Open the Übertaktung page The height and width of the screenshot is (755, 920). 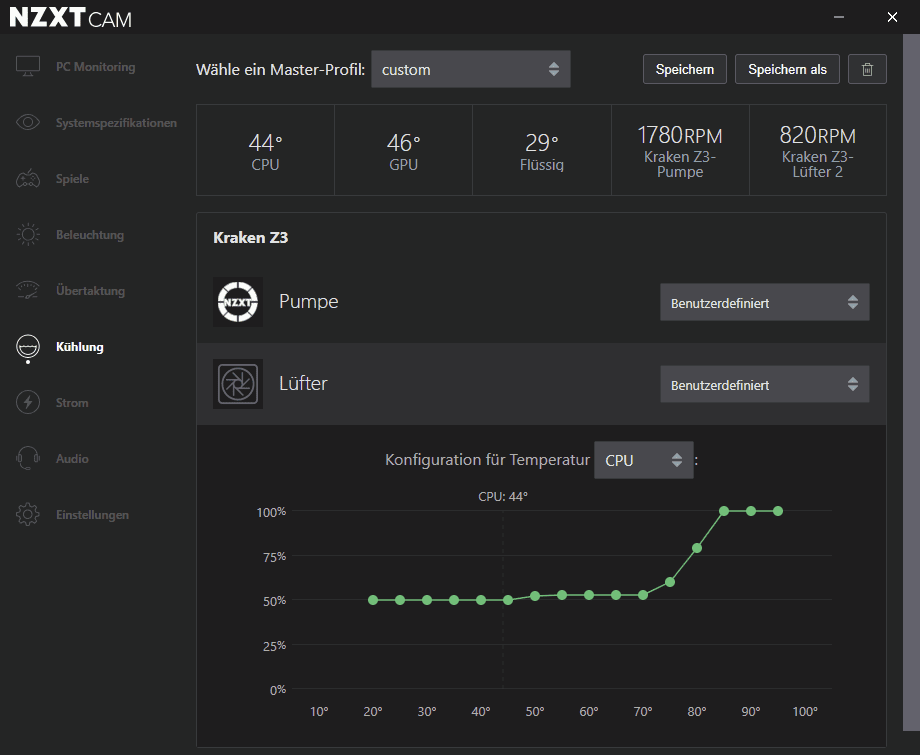coord(90,290)
